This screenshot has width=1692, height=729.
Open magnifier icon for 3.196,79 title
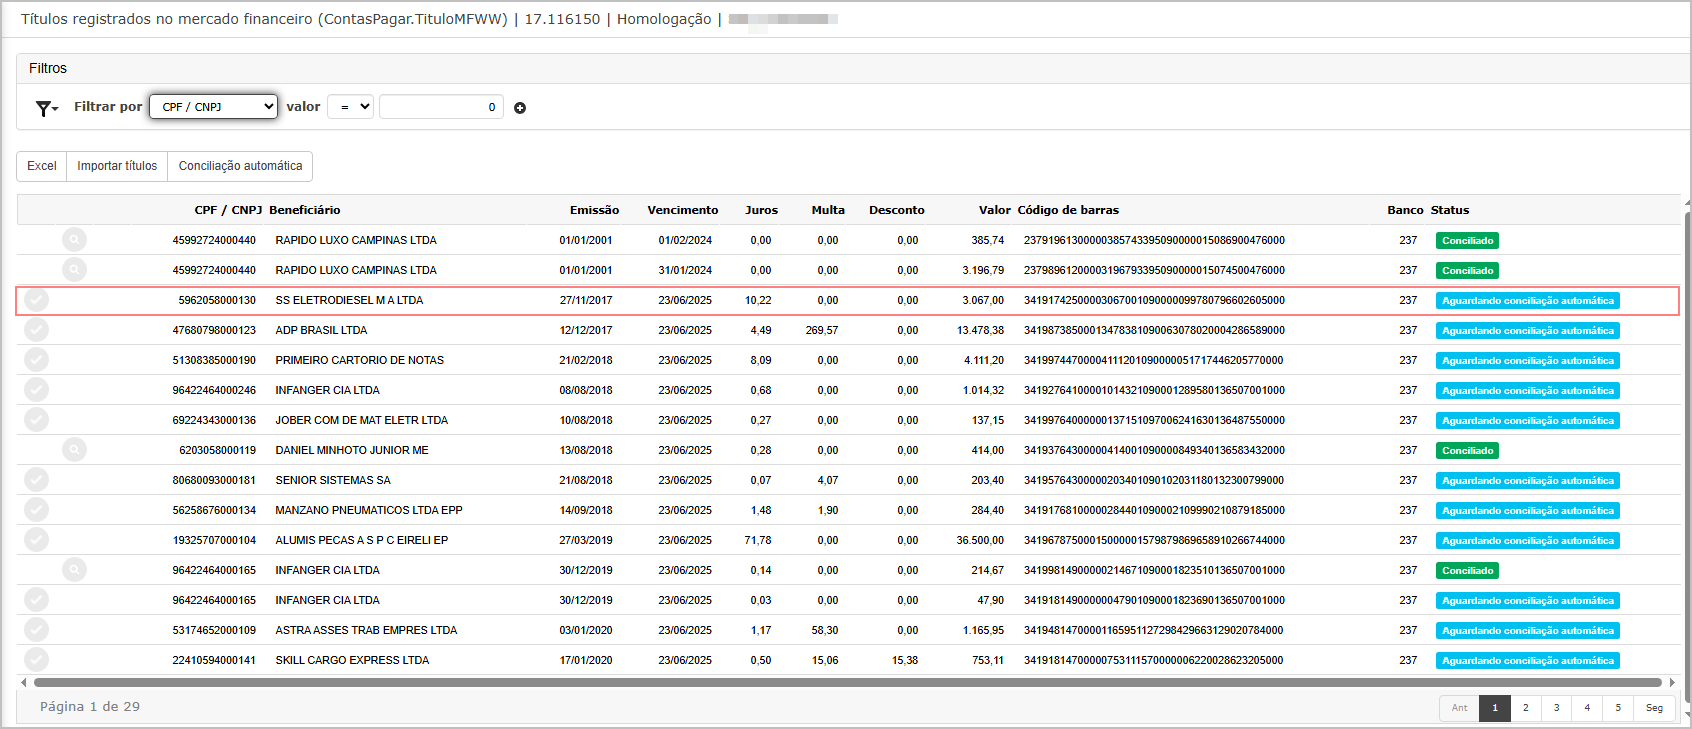pos(74,270)
